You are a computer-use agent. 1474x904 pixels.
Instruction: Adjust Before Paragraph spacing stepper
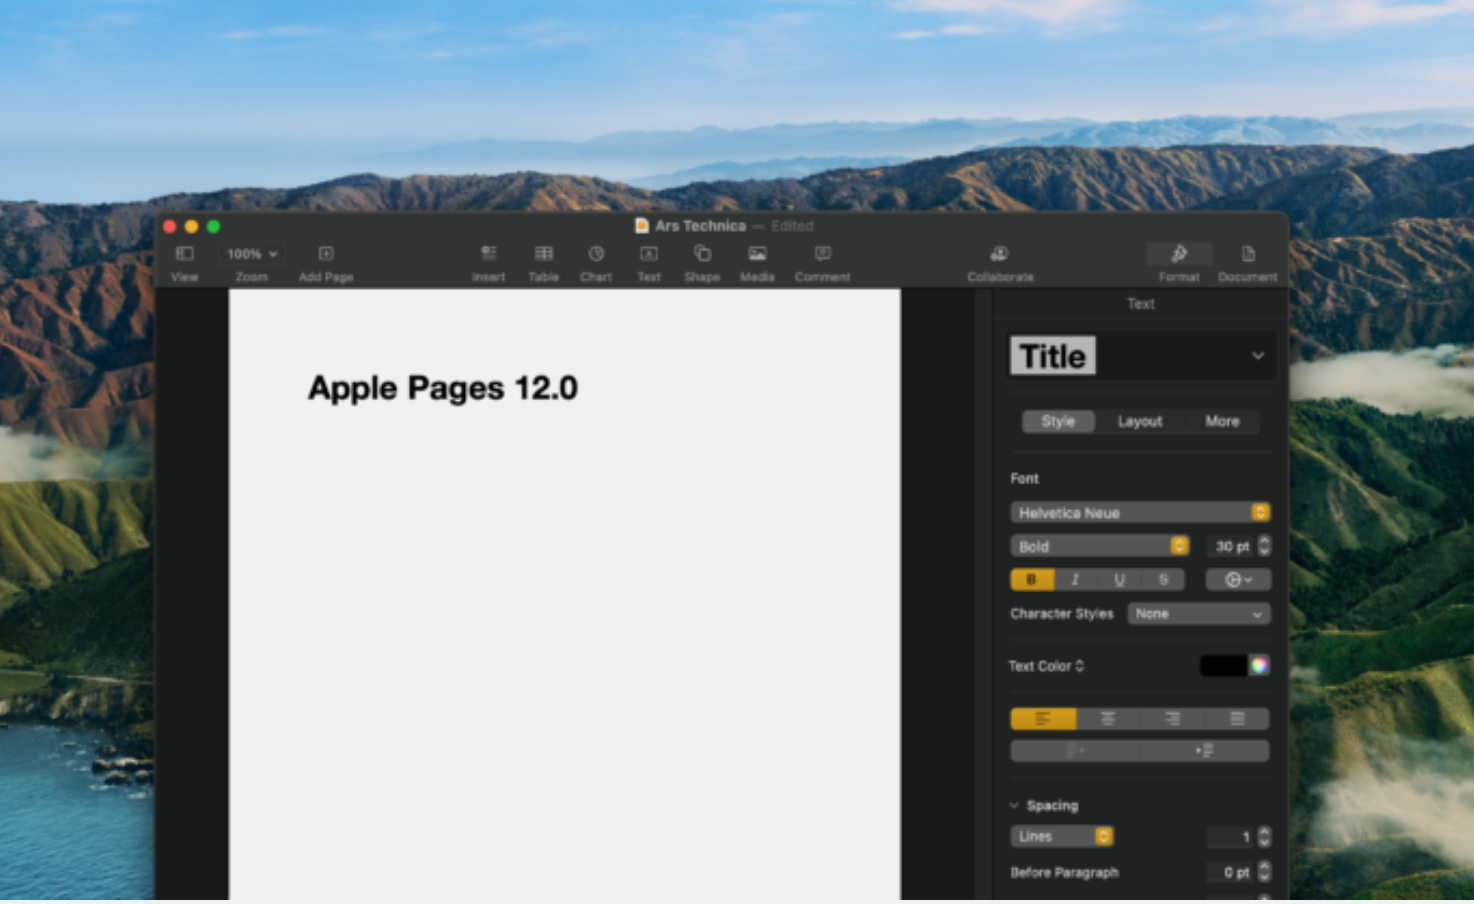pos(1264,872)
